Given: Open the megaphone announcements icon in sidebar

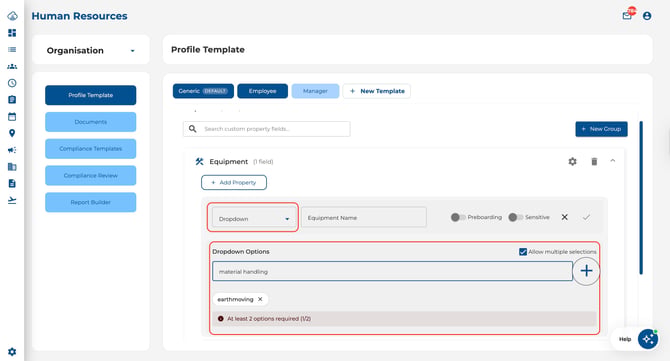Looking at the screenshot, I should (x=12, y=150).
